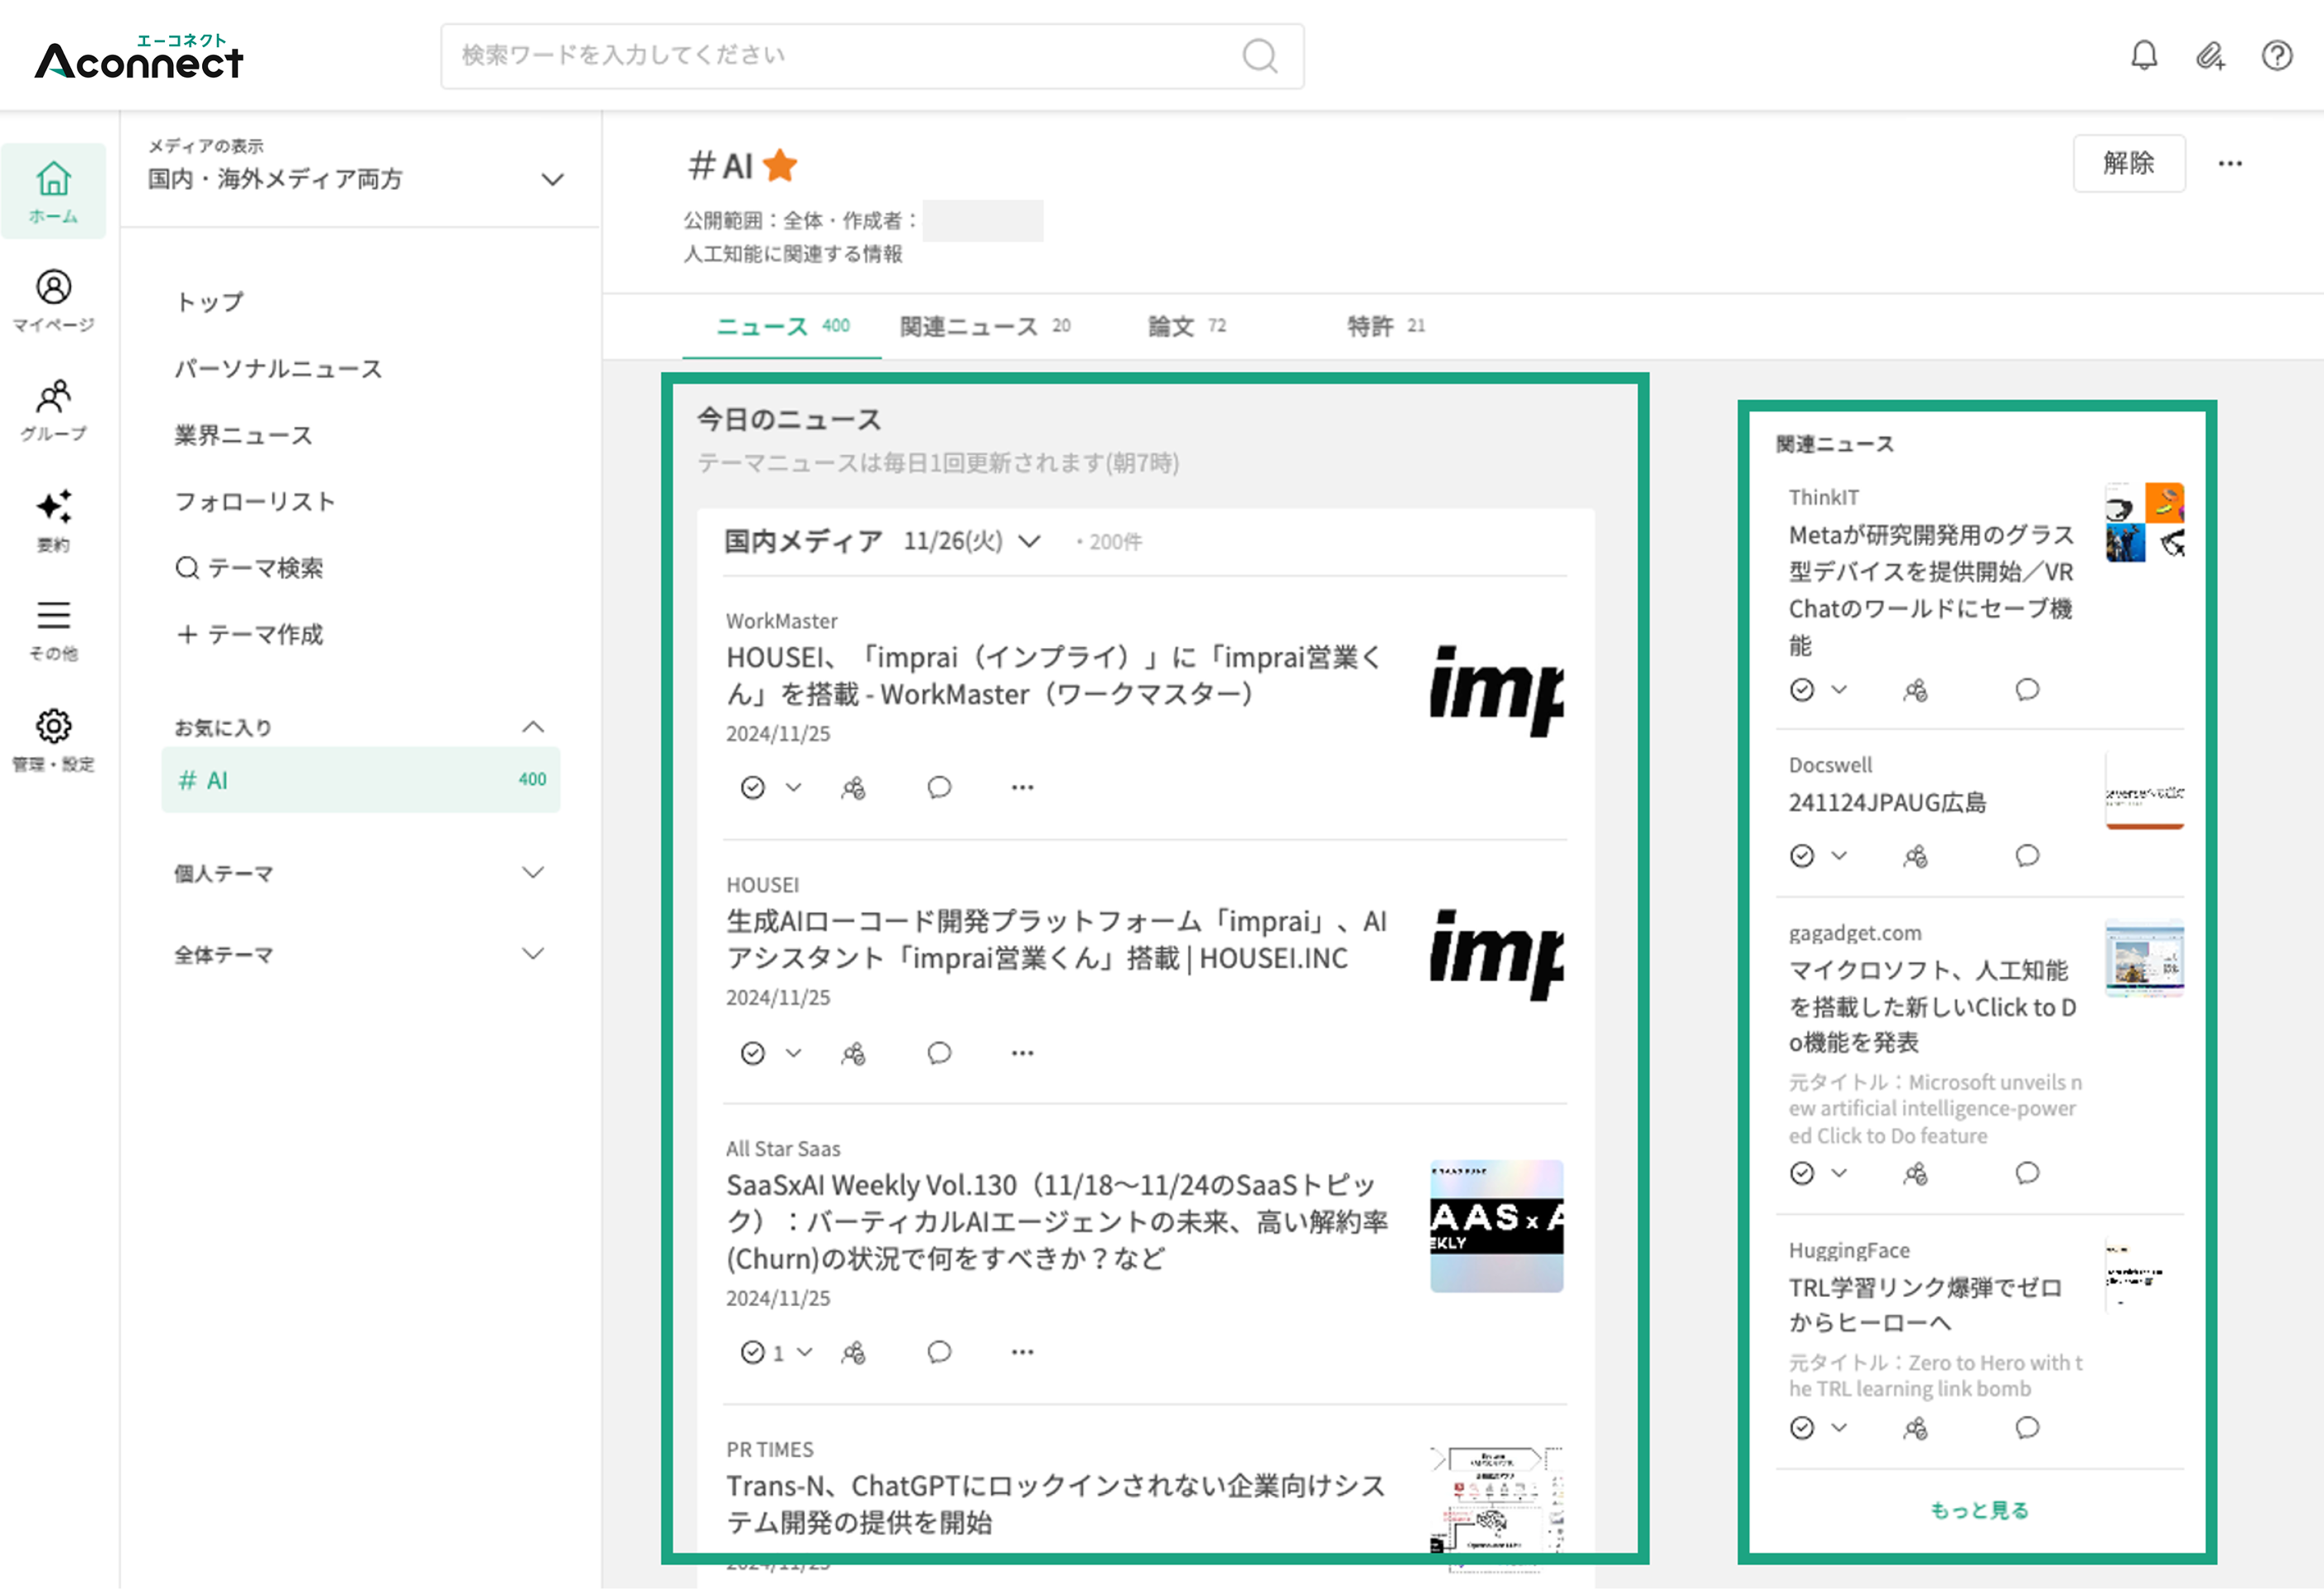This screenshot has height=1591, width=2324.
Task: Click ＋テーマ作成
Action: (x=249, y=635)
